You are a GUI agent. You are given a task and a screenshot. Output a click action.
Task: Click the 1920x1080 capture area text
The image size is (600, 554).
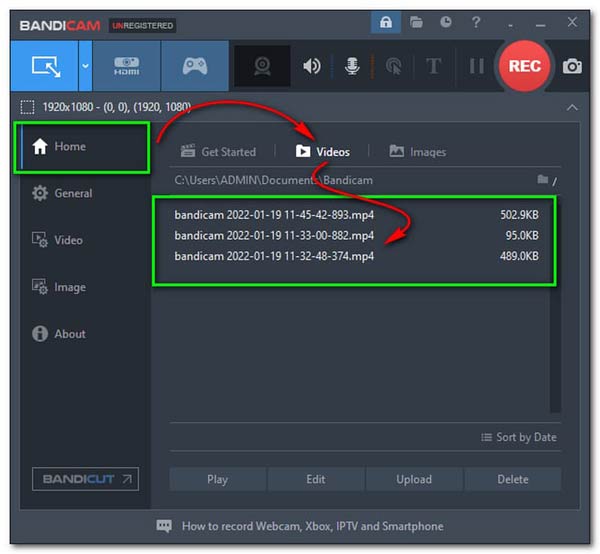[116, 107]
